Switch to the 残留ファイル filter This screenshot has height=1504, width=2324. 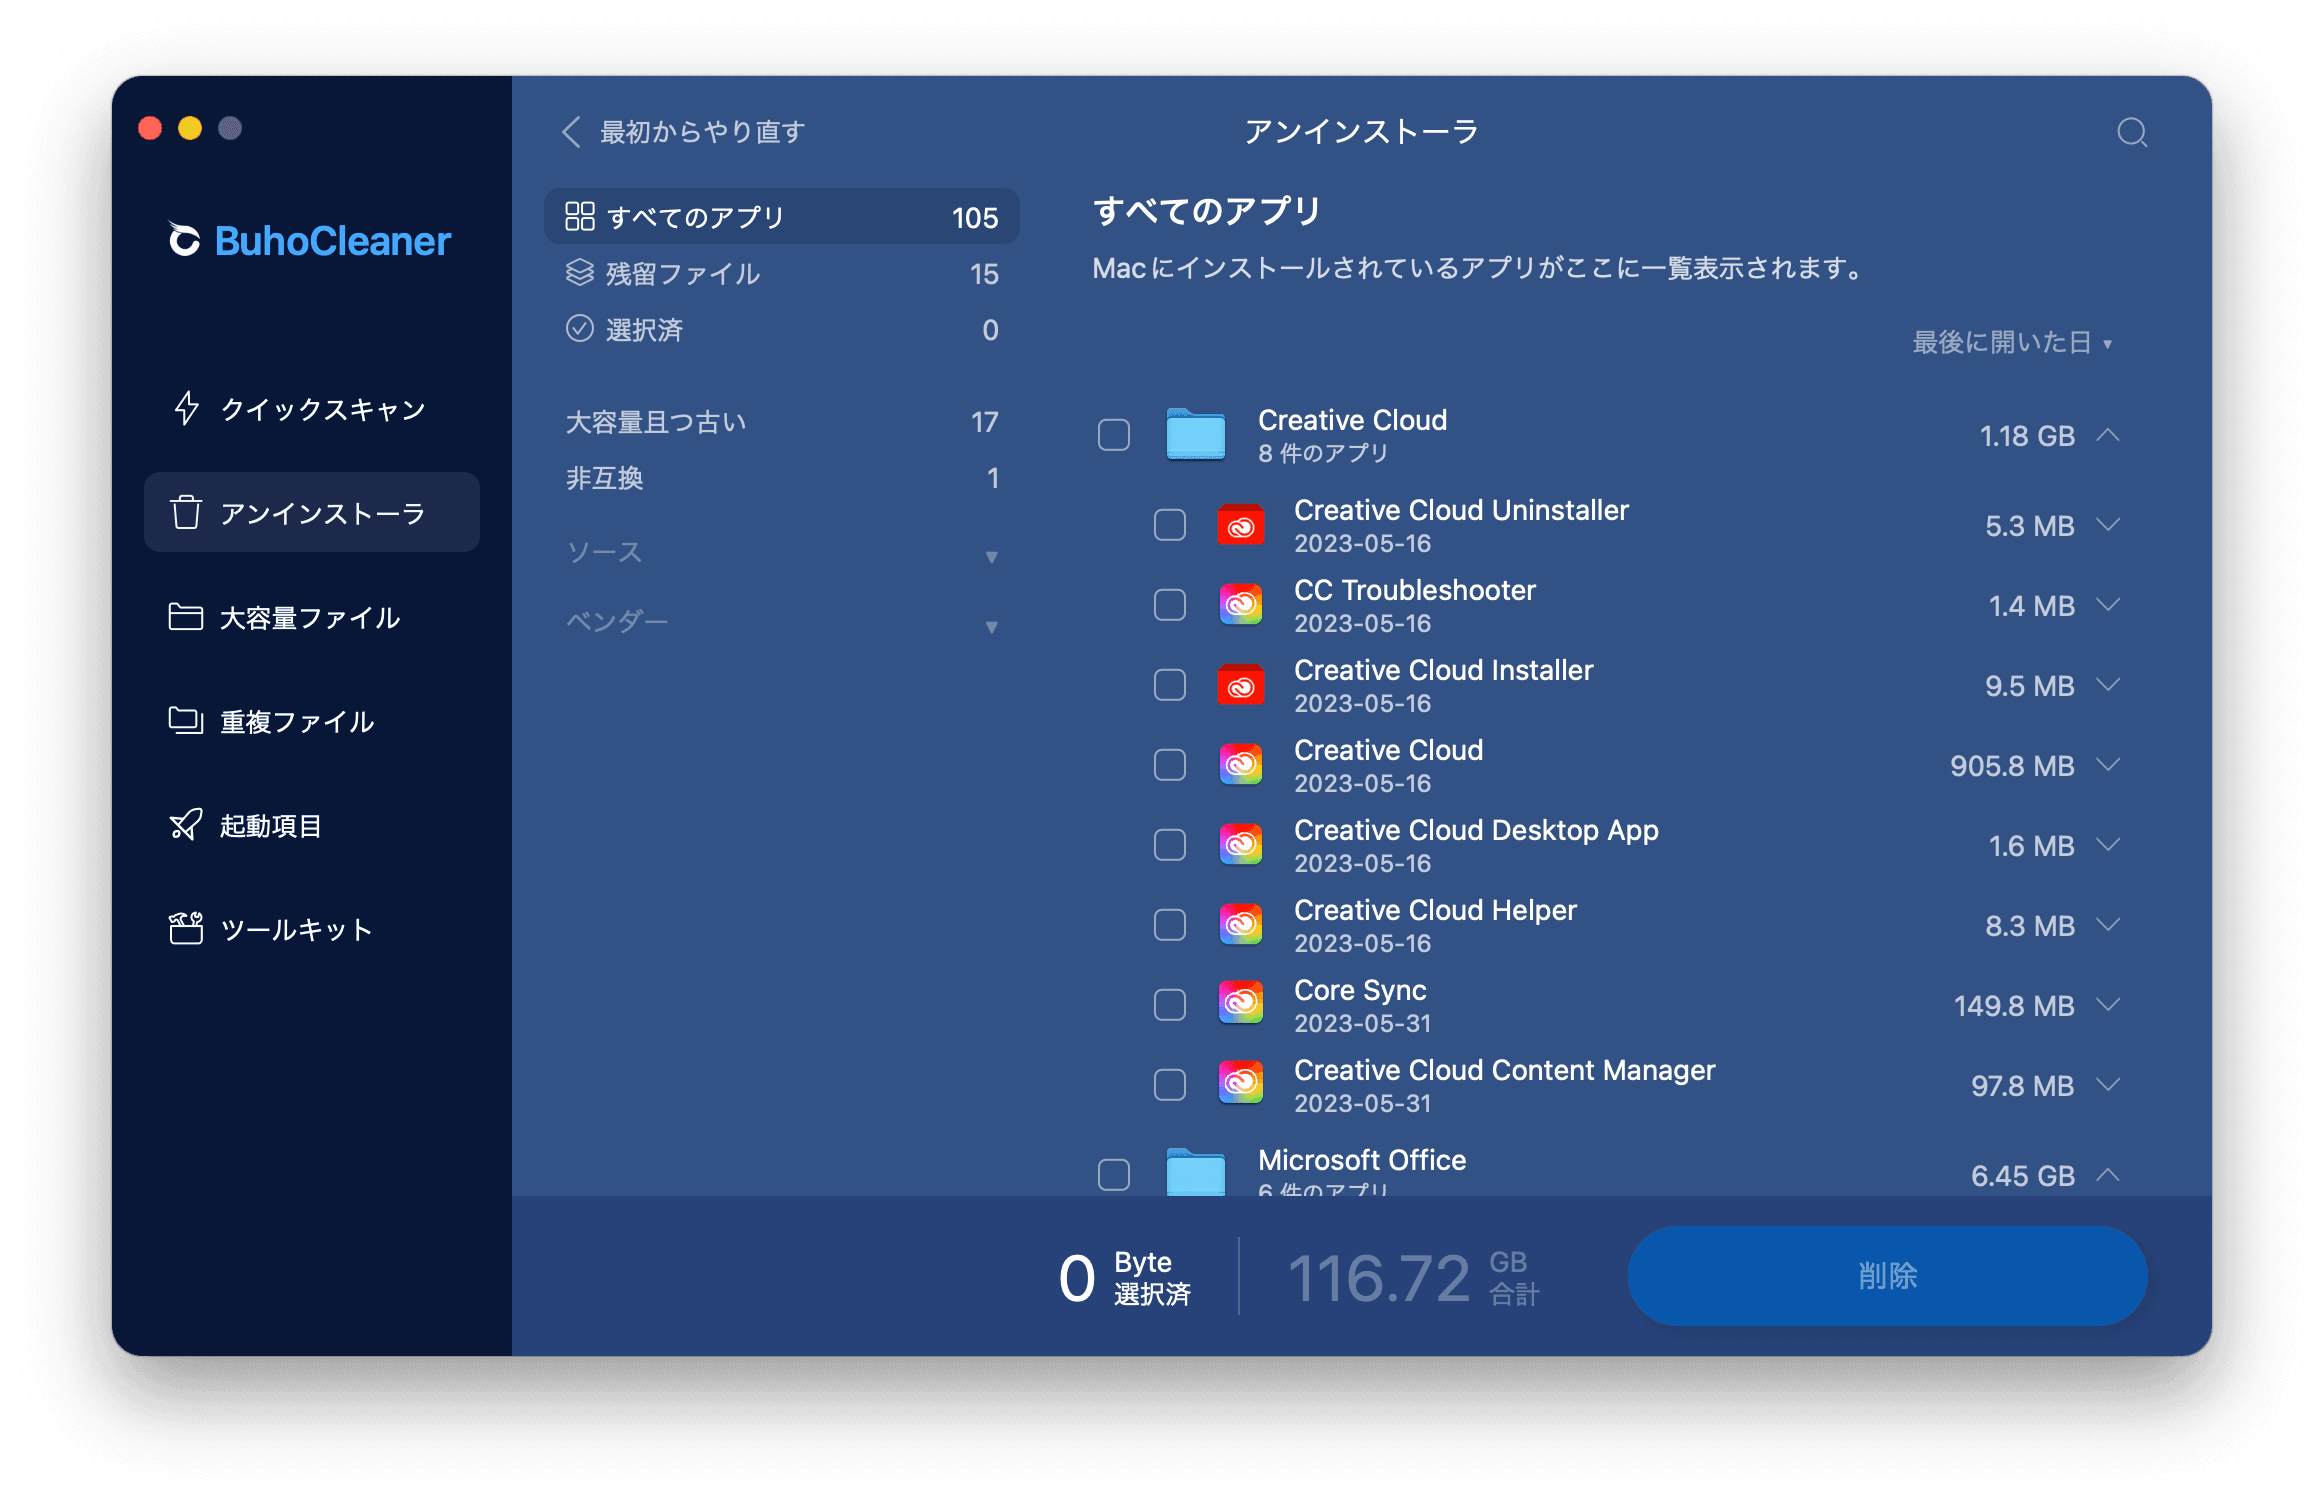[x=680, y=273]
